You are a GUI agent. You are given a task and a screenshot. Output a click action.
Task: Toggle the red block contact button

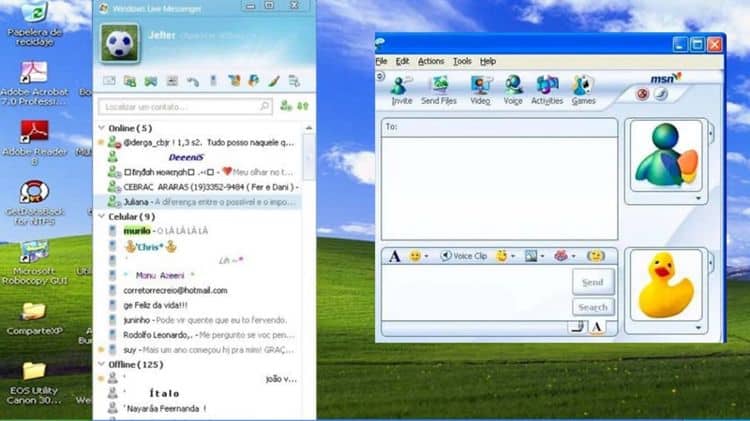[642, 94]
